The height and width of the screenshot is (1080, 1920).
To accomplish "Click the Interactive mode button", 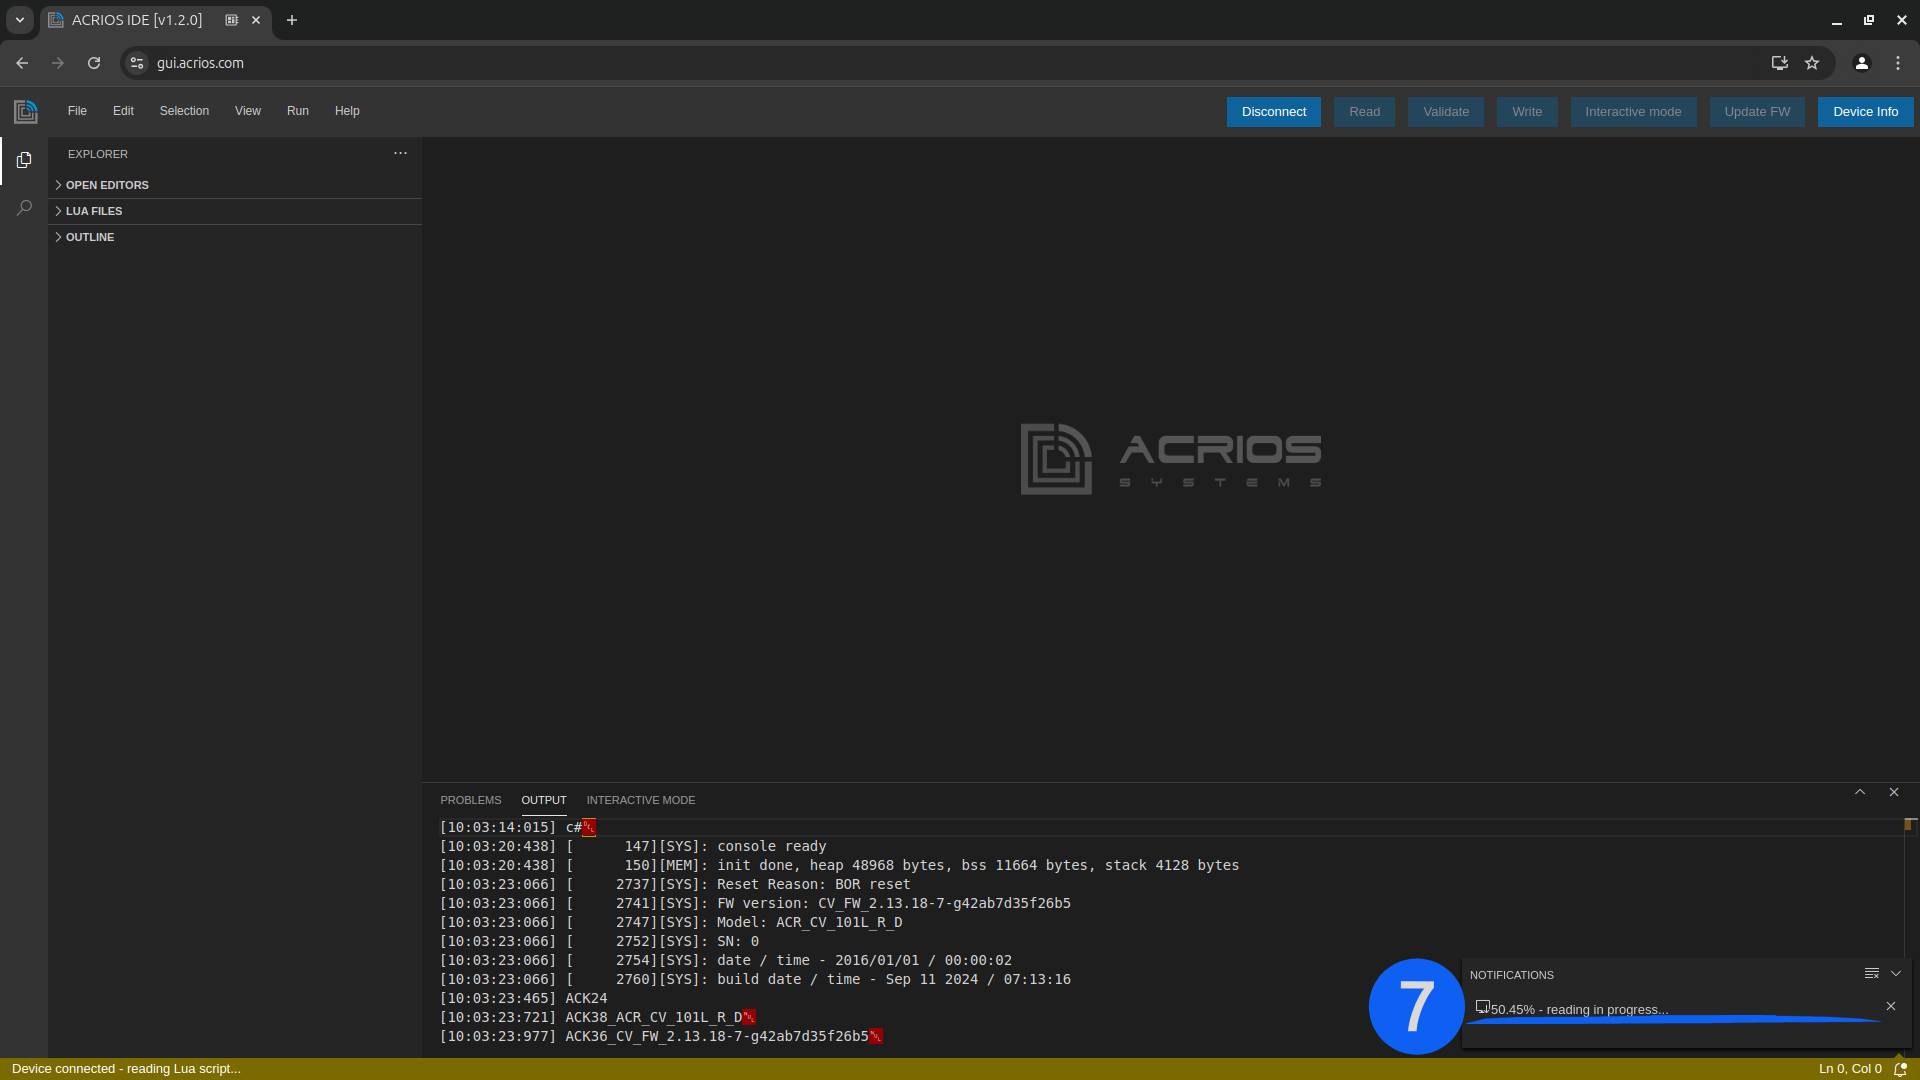I will click(x=1633, y=111).
